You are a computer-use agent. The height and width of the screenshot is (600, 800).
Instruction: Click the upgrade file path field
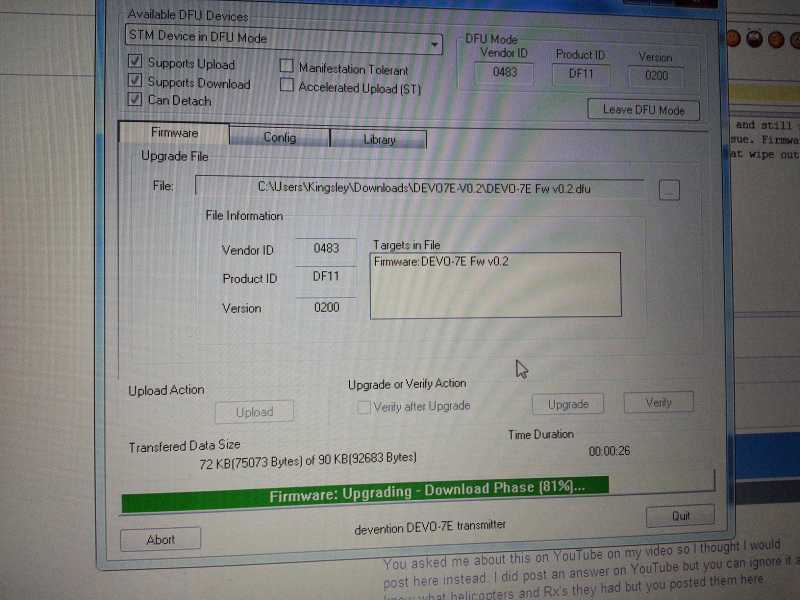click(419, 187)
